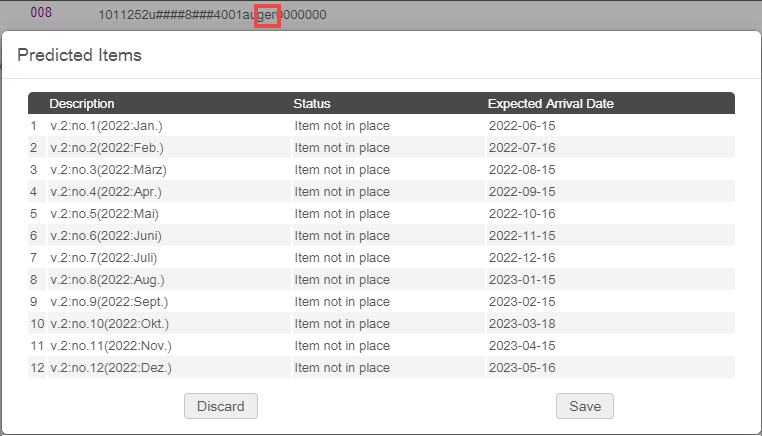Click arrival date 2023-01-15
The height and width of the screenshot is (436, 762).
tap(521, 280)
